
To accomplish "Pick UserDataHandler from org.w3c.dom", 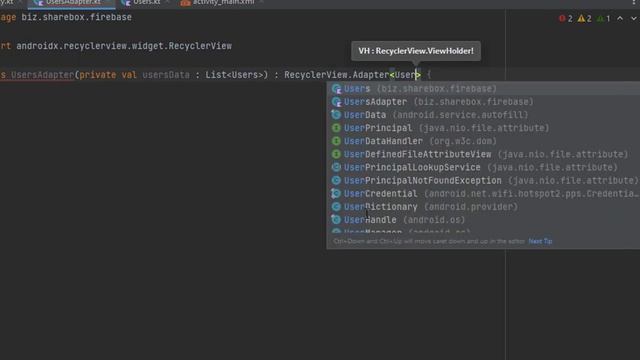I will [x=483, y=141].
